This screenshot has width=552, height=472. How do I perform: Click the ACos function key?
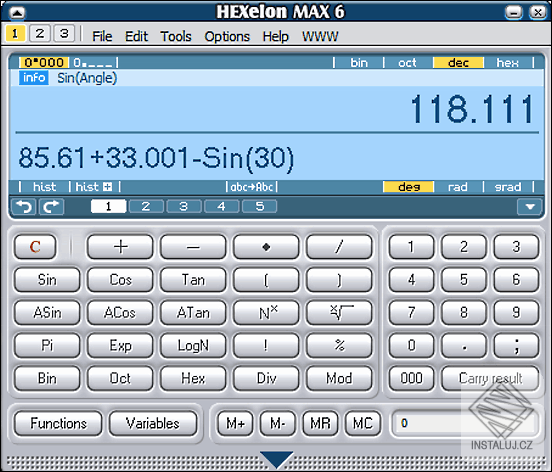[120, 313]
